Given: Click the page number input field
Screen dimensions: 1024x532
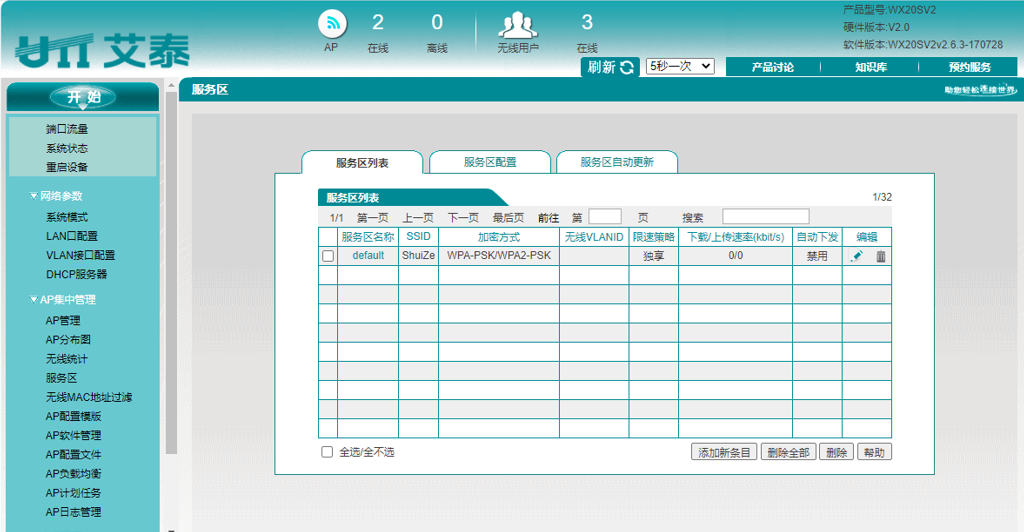Looking at the screenshot, I should [604, 217].
